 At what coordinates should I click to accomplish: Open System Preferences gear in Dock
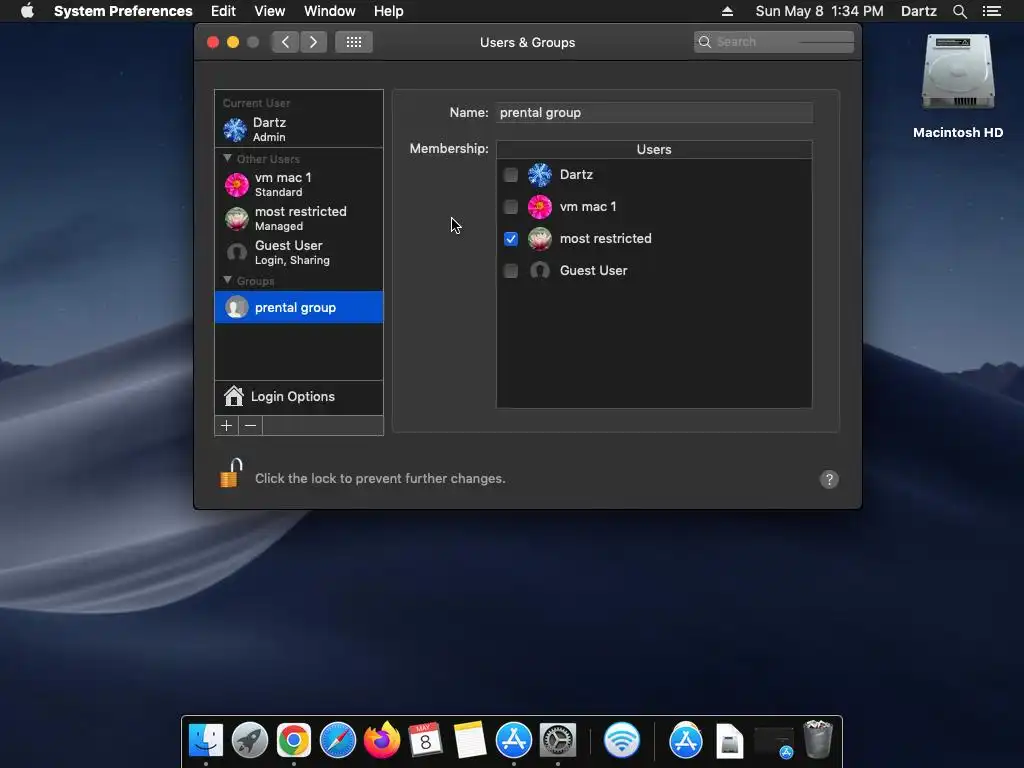(558, 740)
